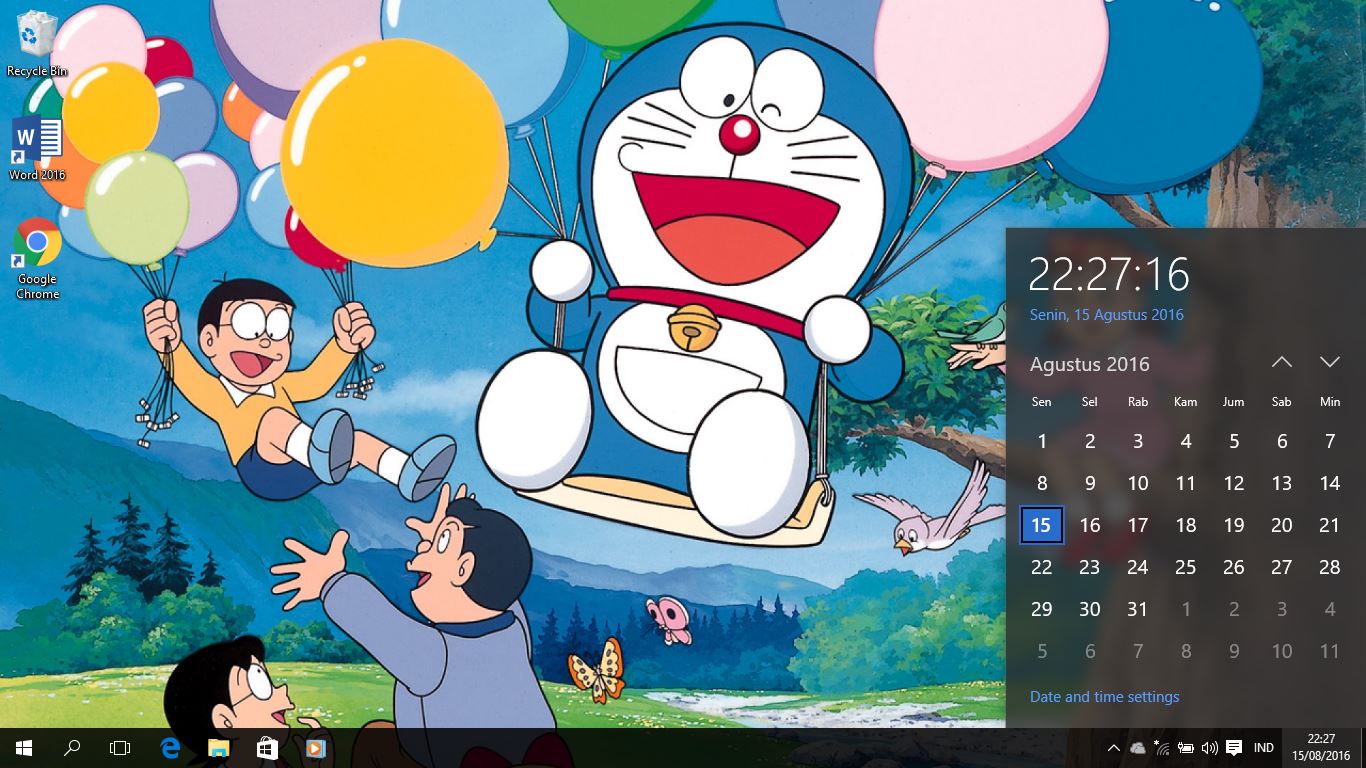
Task: Open the Wi-Fi network tray icon
Action: [x=1162, y=748]
